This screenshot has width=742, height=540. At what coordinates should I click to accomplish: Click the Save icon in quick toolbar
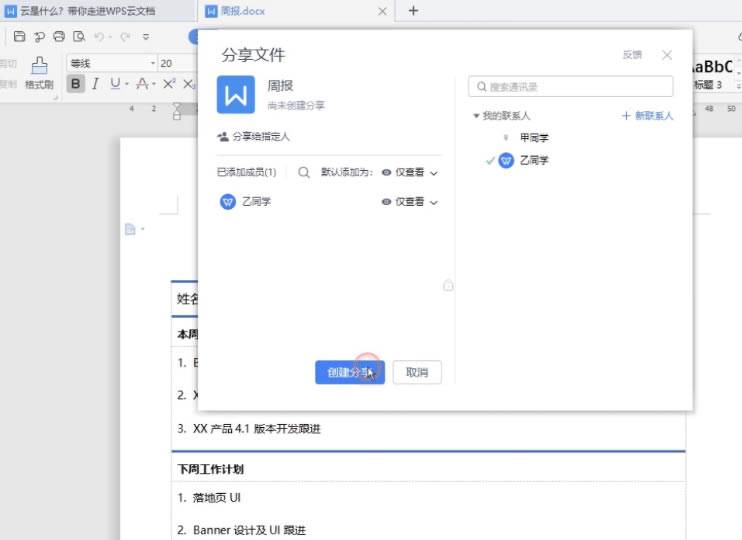point(19,37)
